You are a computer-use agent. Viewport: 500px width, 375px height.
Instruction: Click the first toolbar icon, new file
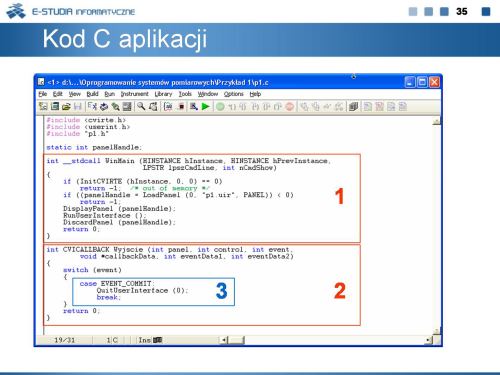pos(43,107)
